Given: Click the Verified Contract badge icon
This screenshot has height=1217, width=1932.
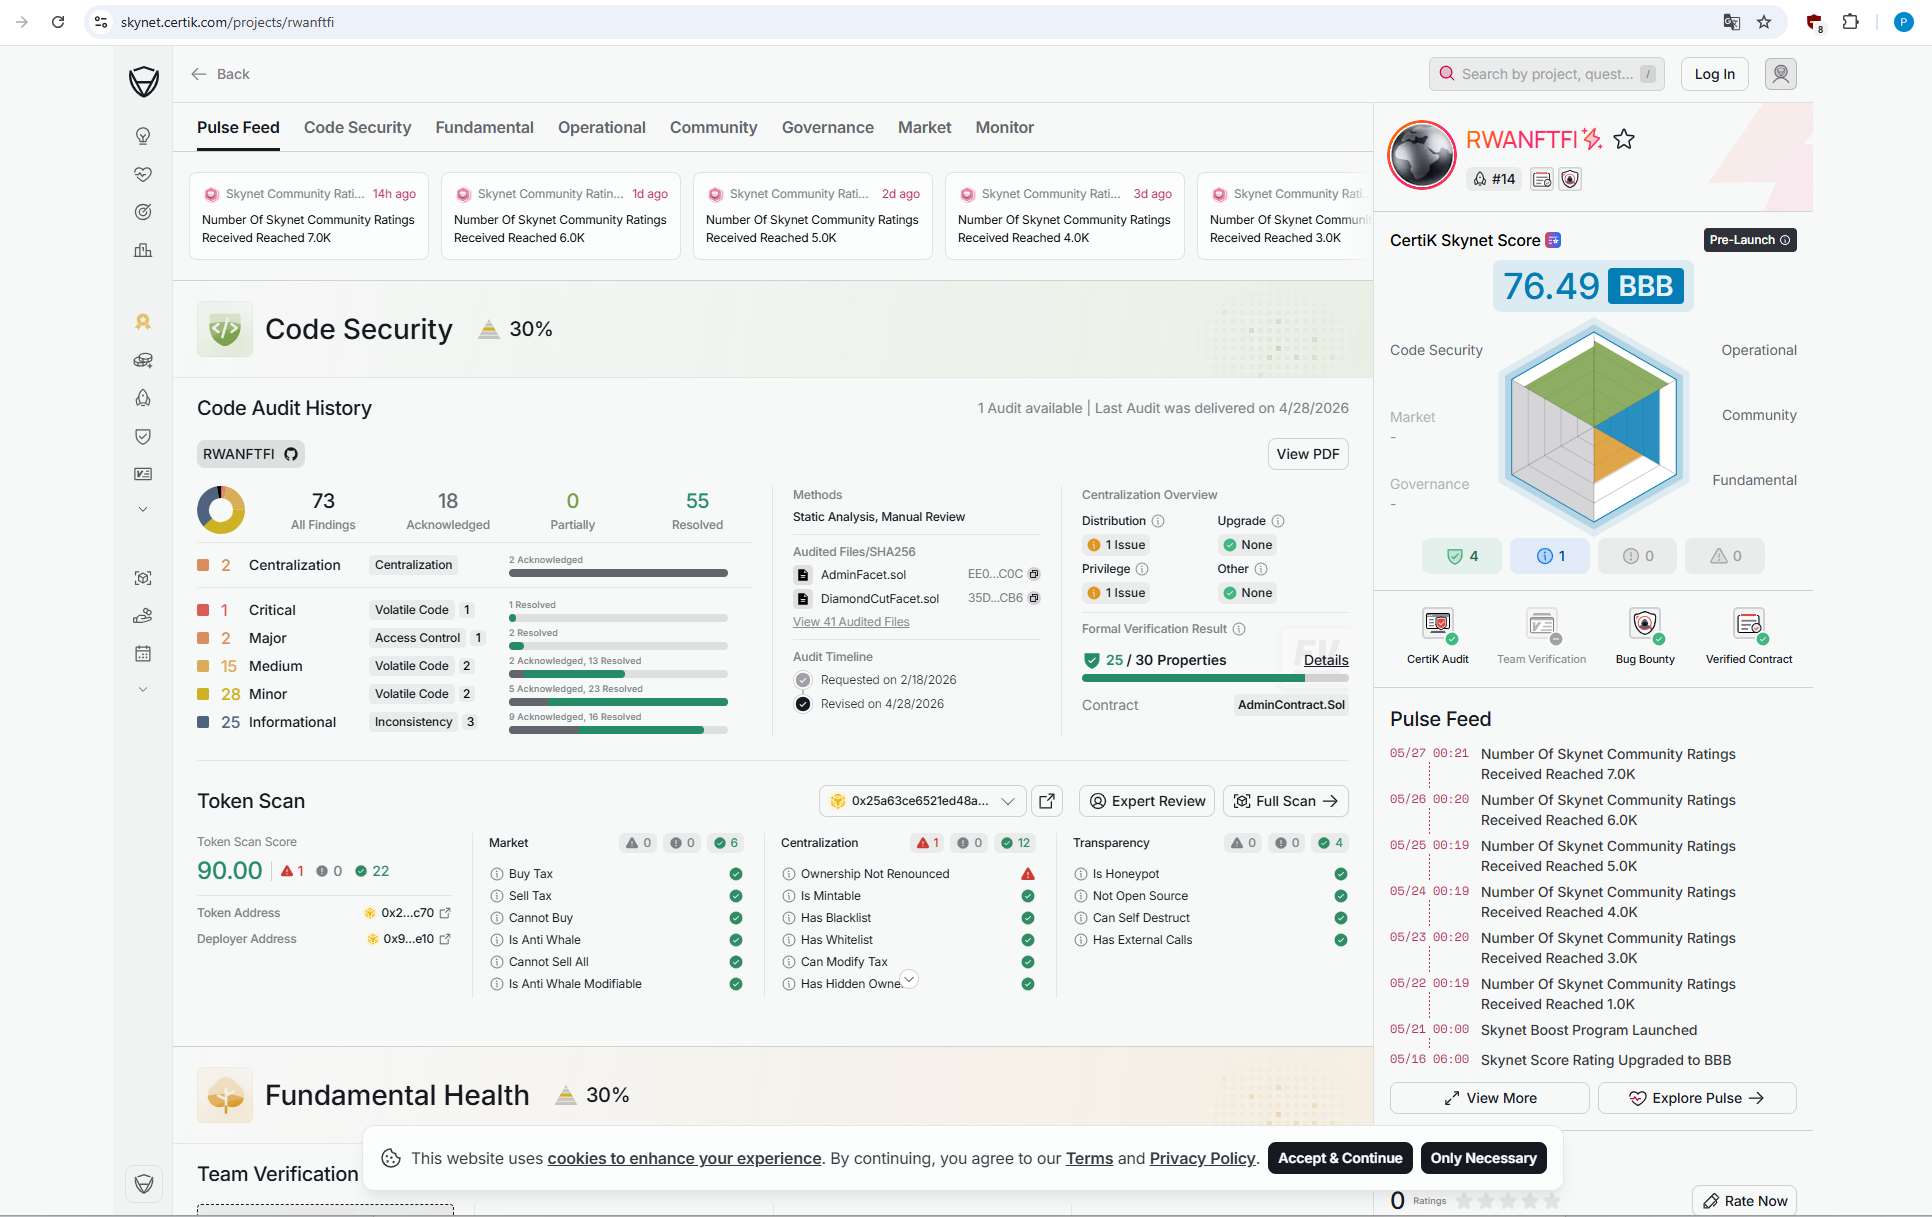Looking at the screenshot, I should pos(1749,625).
